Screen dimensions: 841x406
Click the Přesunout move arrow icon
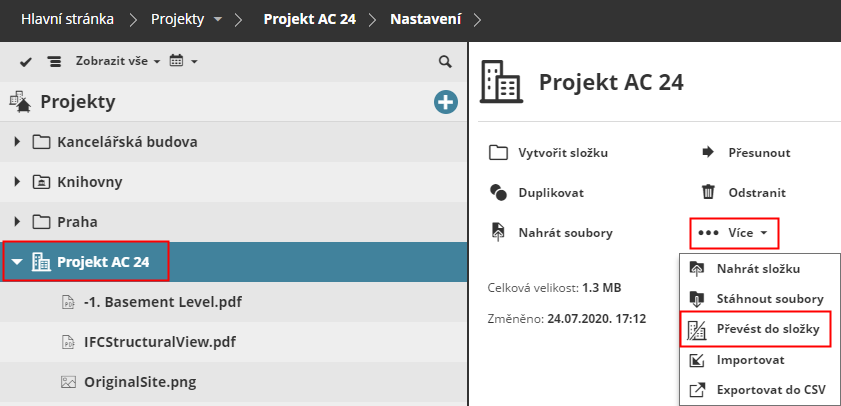(708, 153)
